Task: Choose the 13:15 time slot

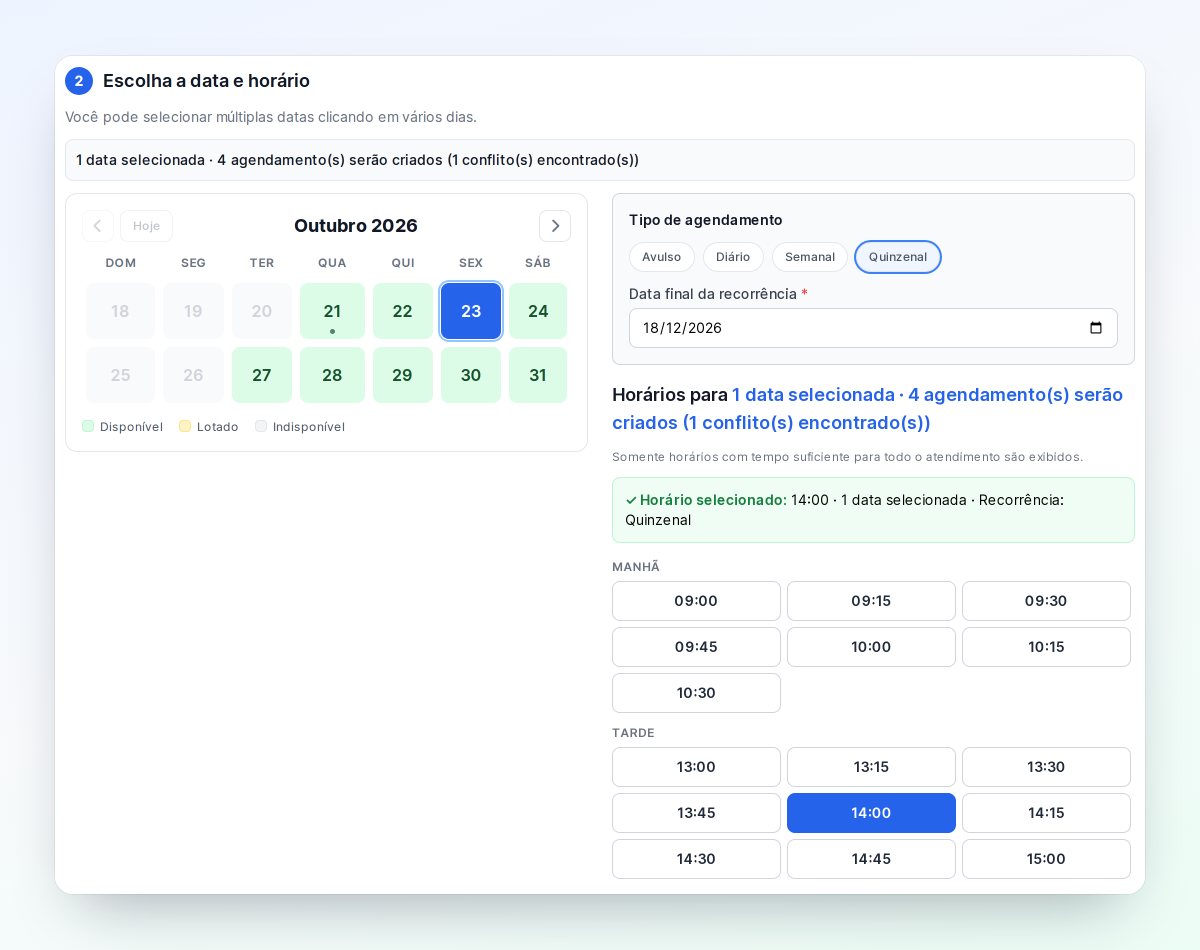Action: (871, 767)
